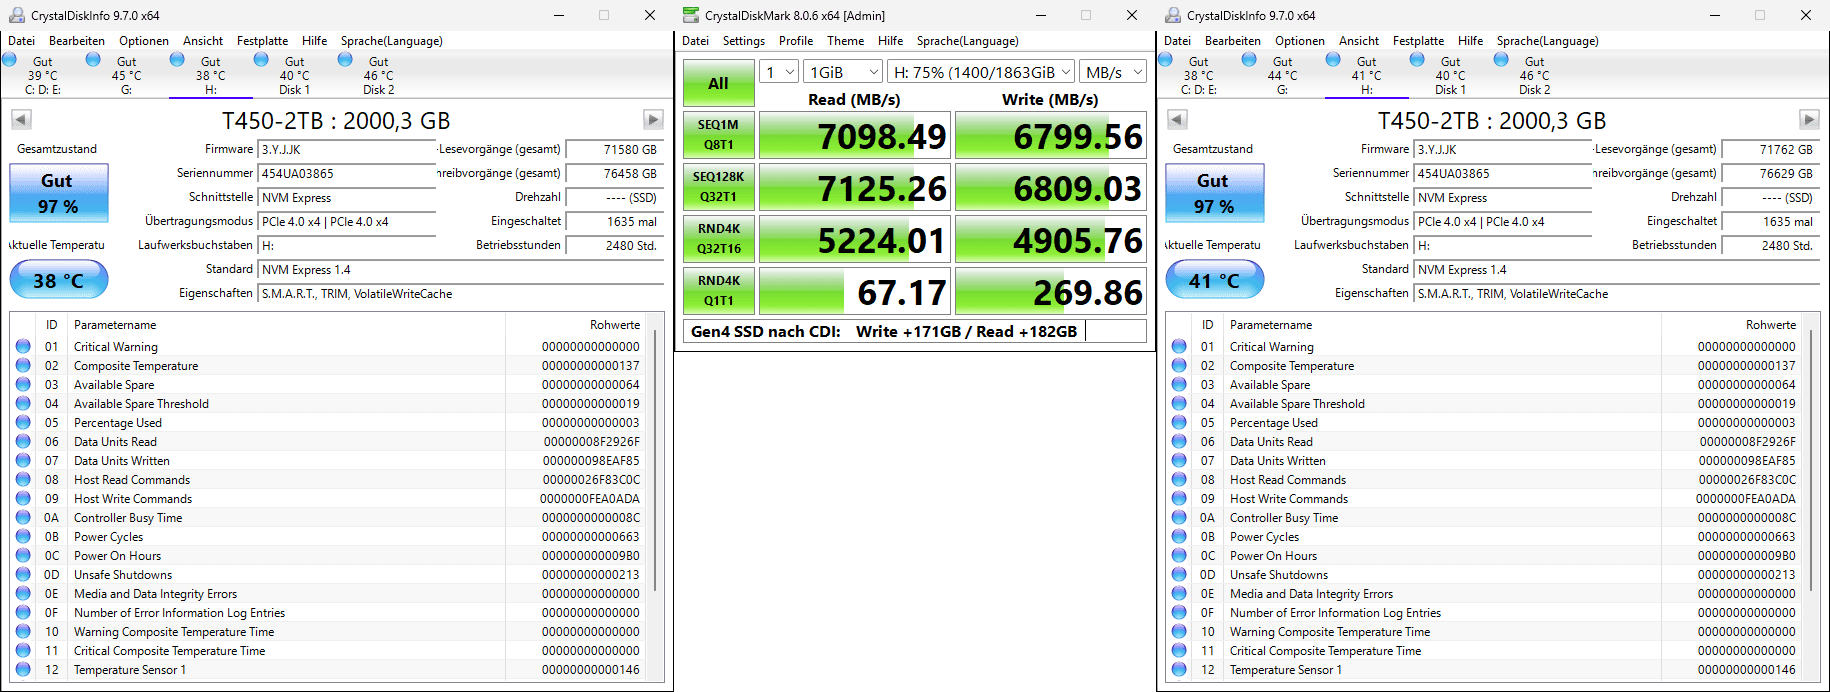Click status dot for Data Units Read, left window
Image resolution: width=1830 pixels, height=692 pixels.
click(x=23, y=442)
